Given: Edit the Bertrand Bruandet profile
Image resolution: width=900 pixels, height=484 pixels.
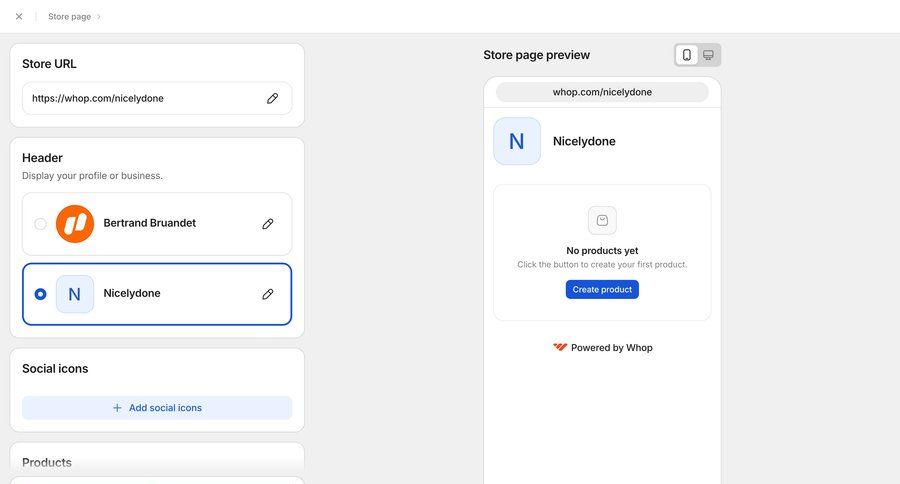Looking at the screenshot, I should click(267, 224).
